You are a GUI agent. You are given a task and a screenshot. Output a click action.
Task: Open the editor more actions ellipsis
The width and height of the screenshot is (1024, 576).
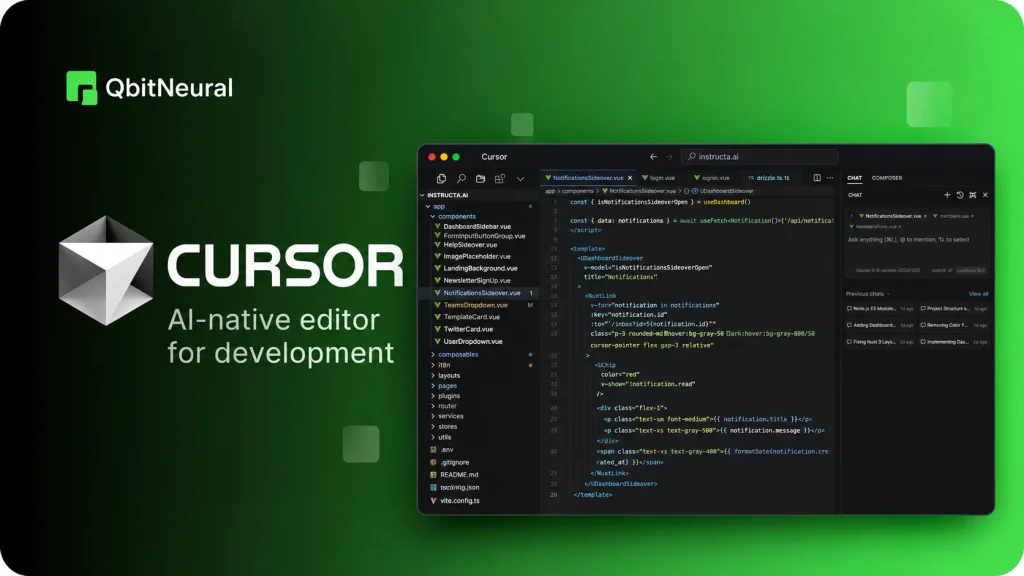coord(830,178)
